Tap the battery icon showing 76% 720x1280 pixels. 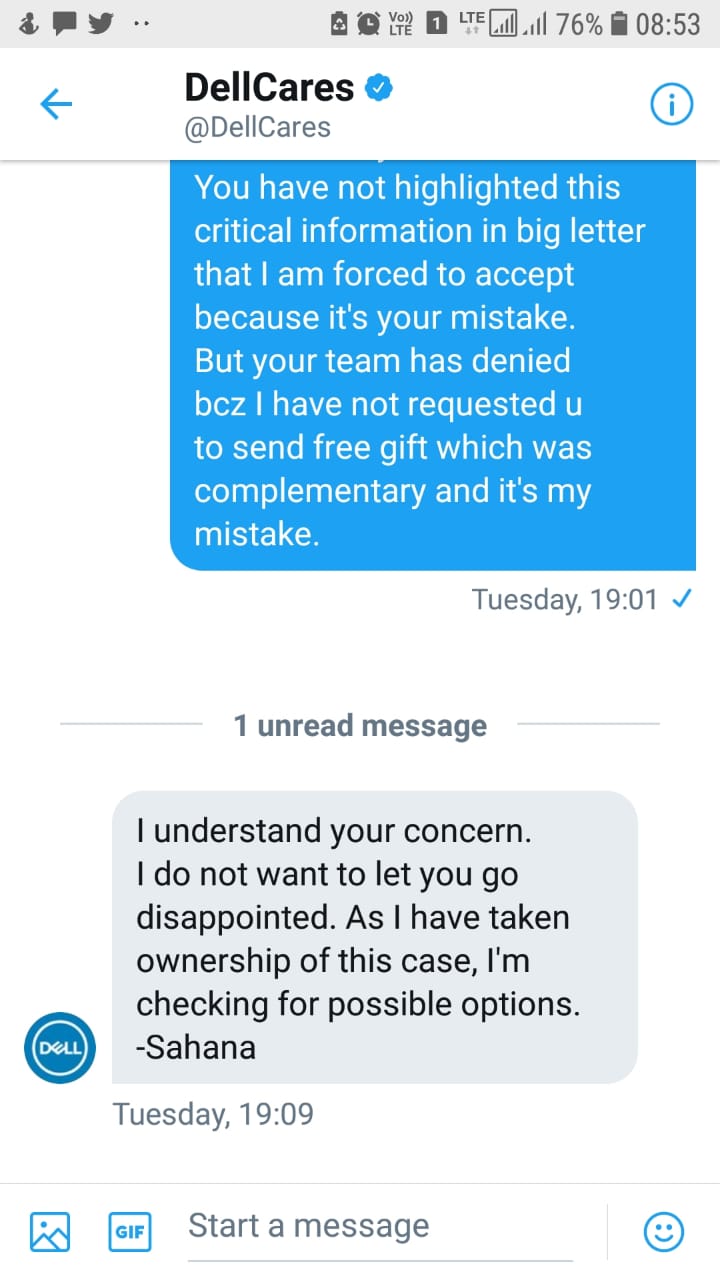tap(620, 24)
